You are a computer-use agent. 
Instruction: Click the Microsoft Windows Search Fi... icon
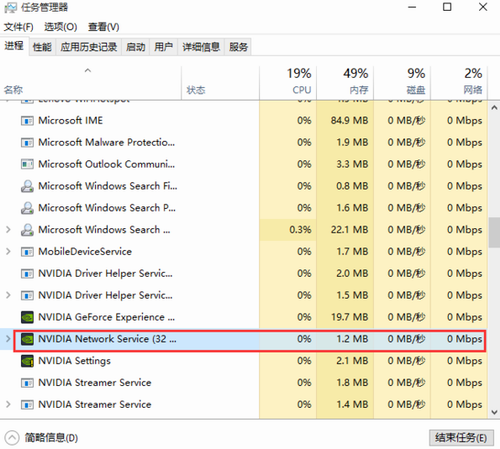(x=27, y=186)
